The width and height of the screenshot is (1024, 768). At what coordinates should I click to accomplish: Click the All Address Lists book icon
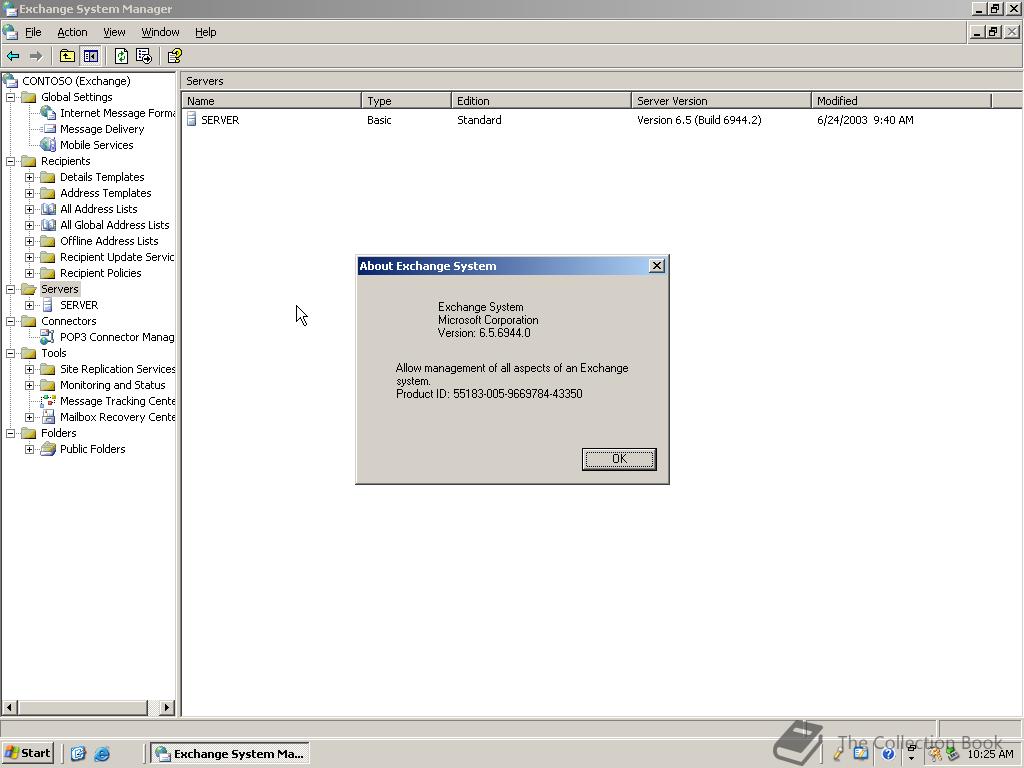[48, 209]
